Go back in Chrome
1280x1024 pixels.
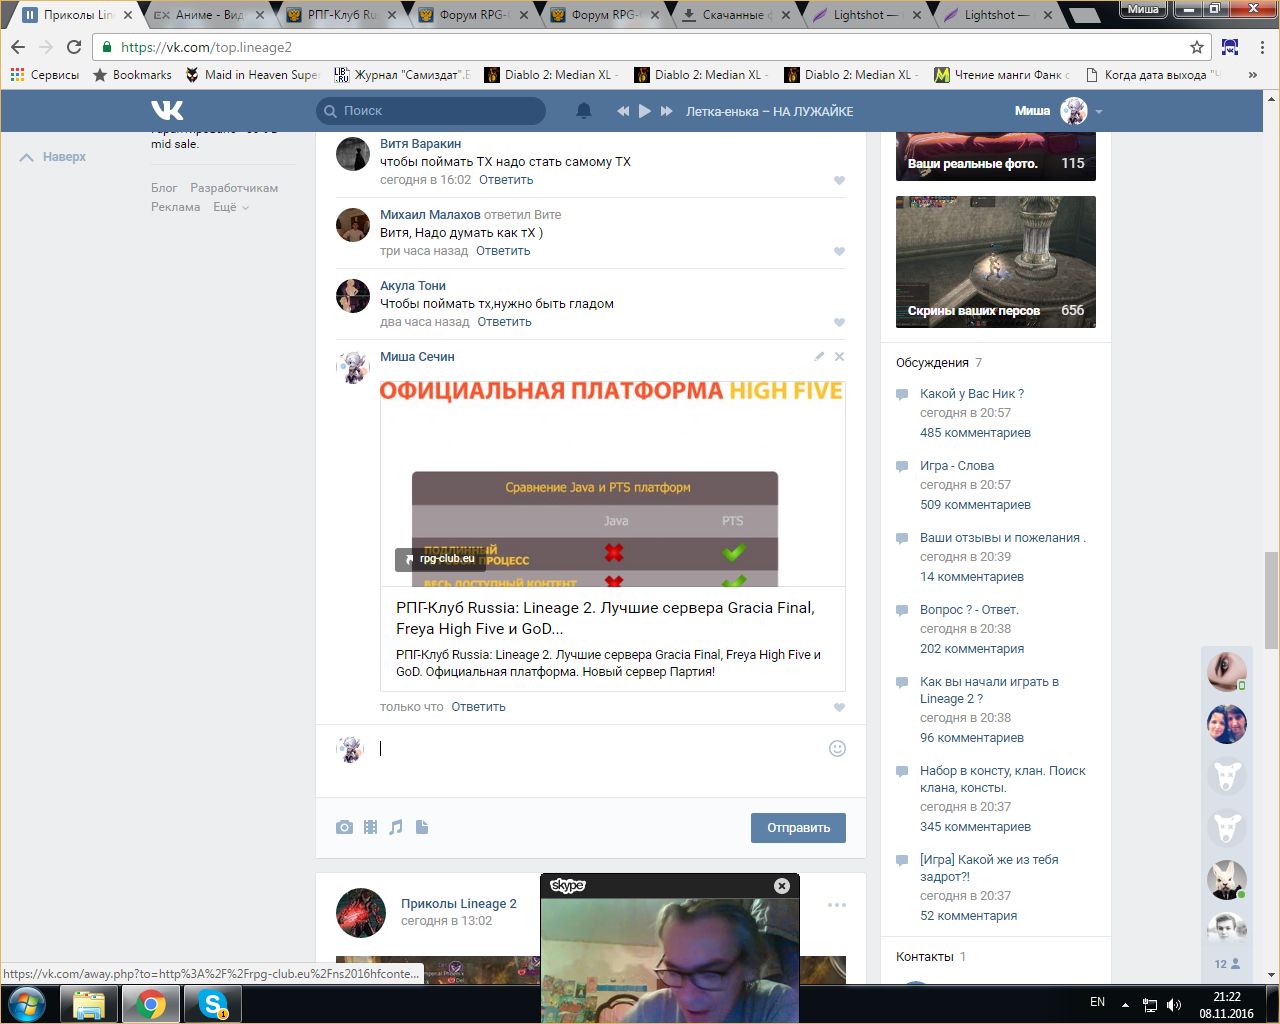[x=18, y=47]
